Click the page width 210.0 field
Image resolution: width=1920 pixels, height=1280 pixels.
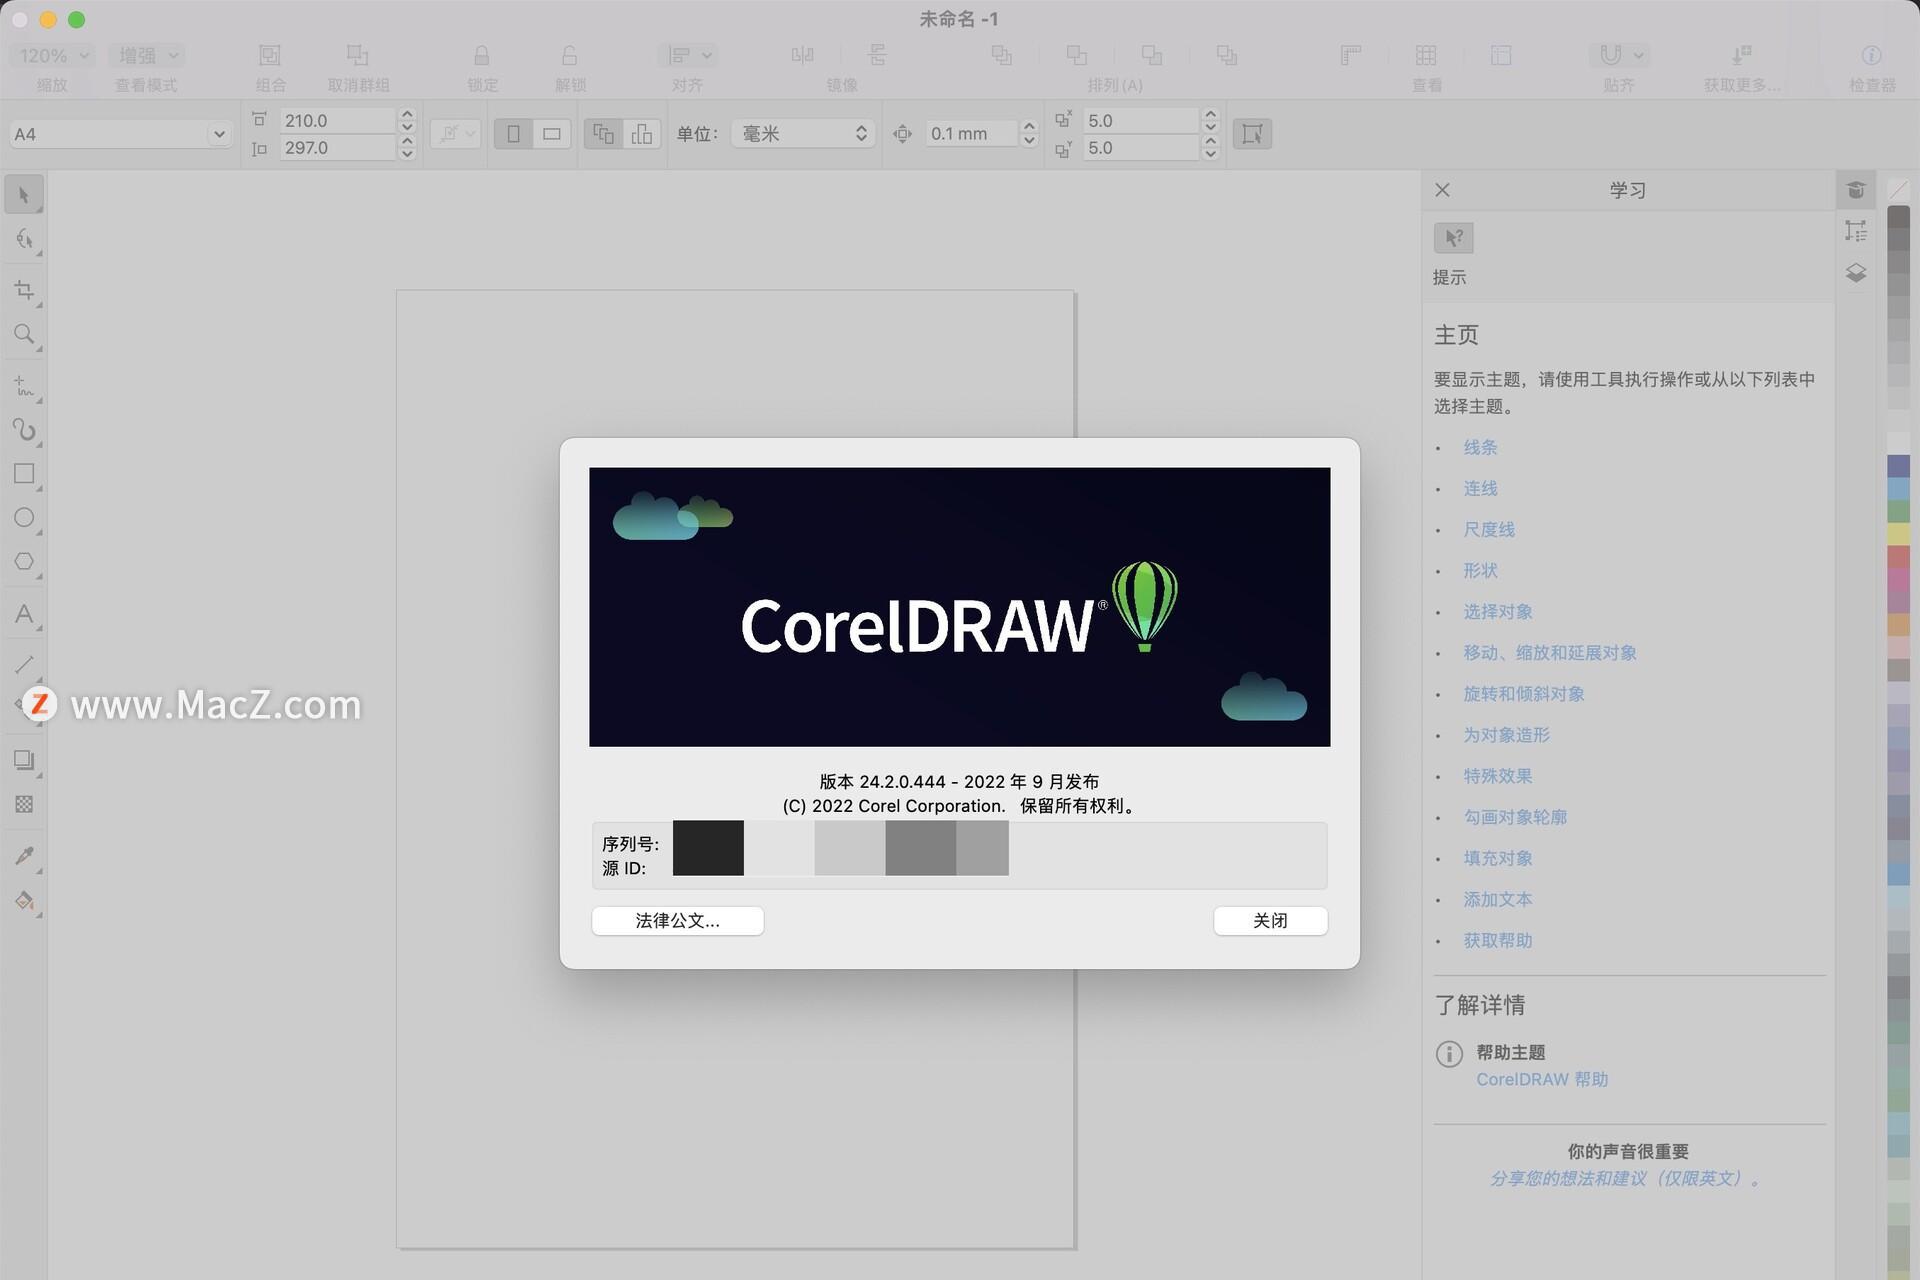pos(337,121)
